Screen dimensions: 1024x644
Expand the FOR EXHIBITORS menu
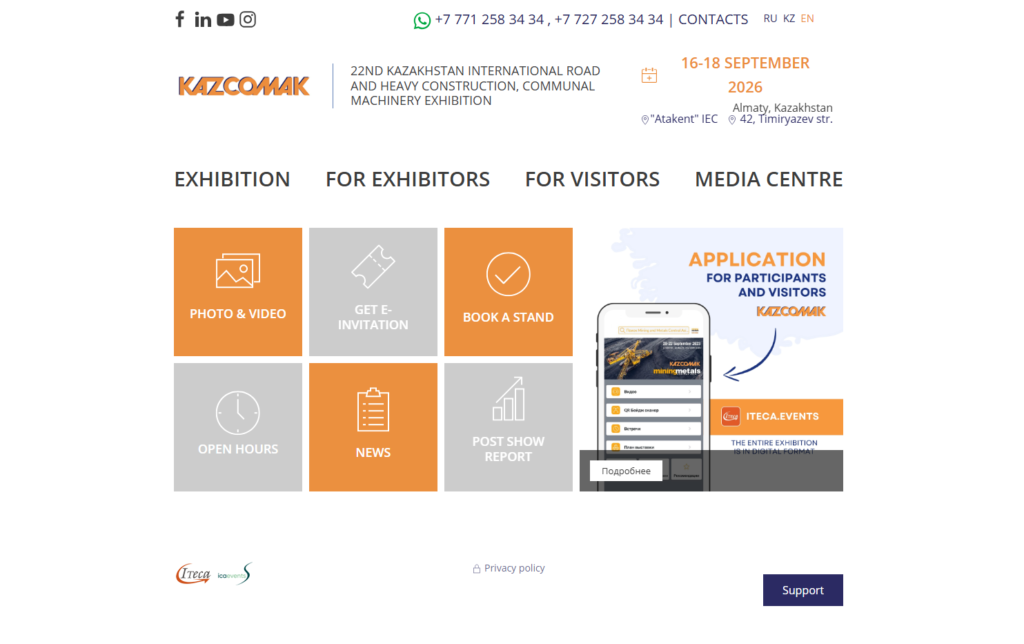click(407, 180)
